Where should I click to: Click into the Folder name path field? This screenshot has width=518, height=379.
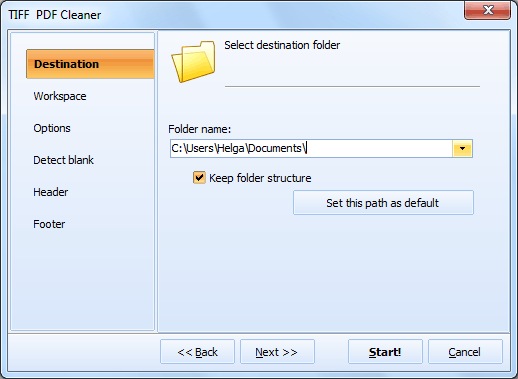[x=311, y=148]
